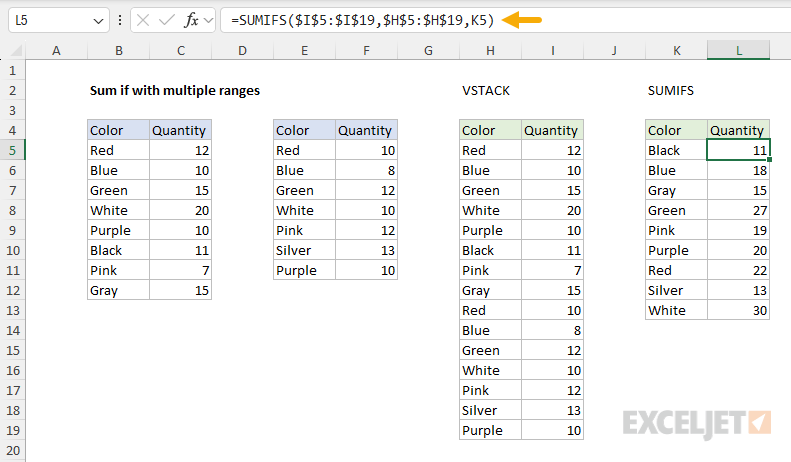791x462 pixels.
Task: Click the VSTACK label cell
Action: tap(486, 91)
